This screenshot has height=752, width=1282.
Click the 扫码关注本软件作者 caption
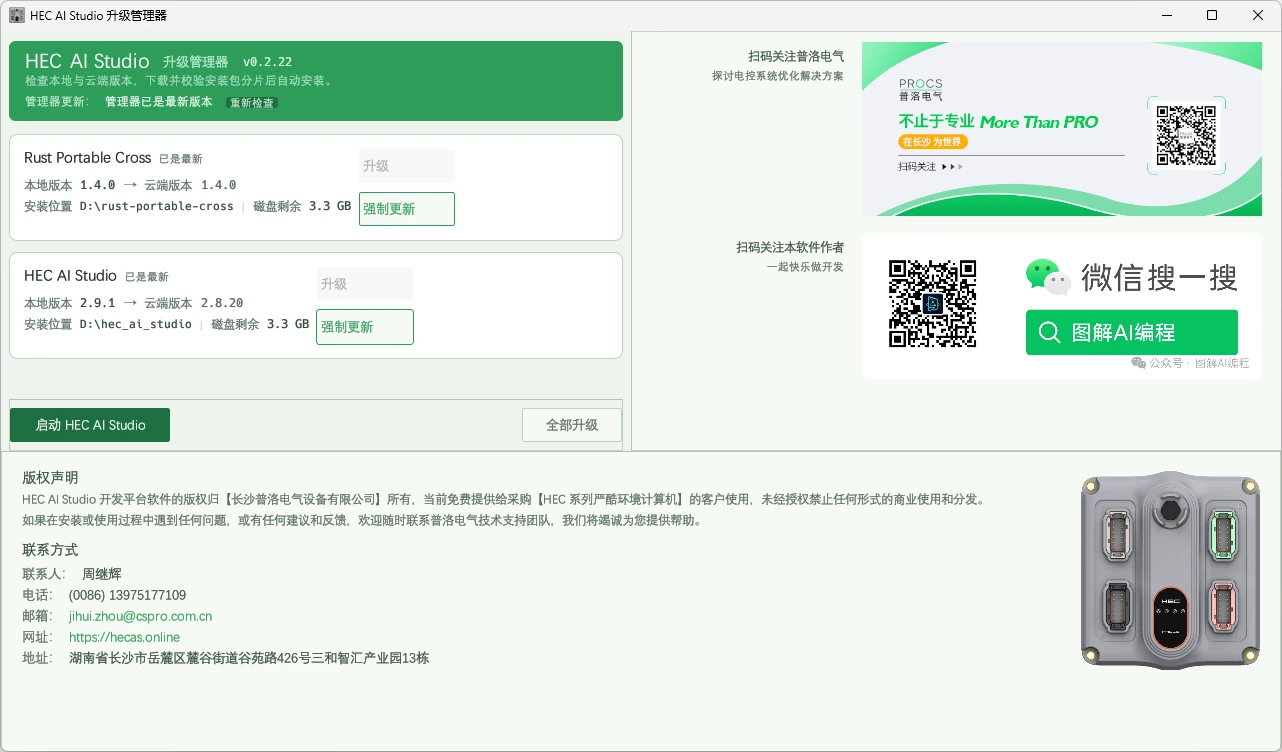790,247
